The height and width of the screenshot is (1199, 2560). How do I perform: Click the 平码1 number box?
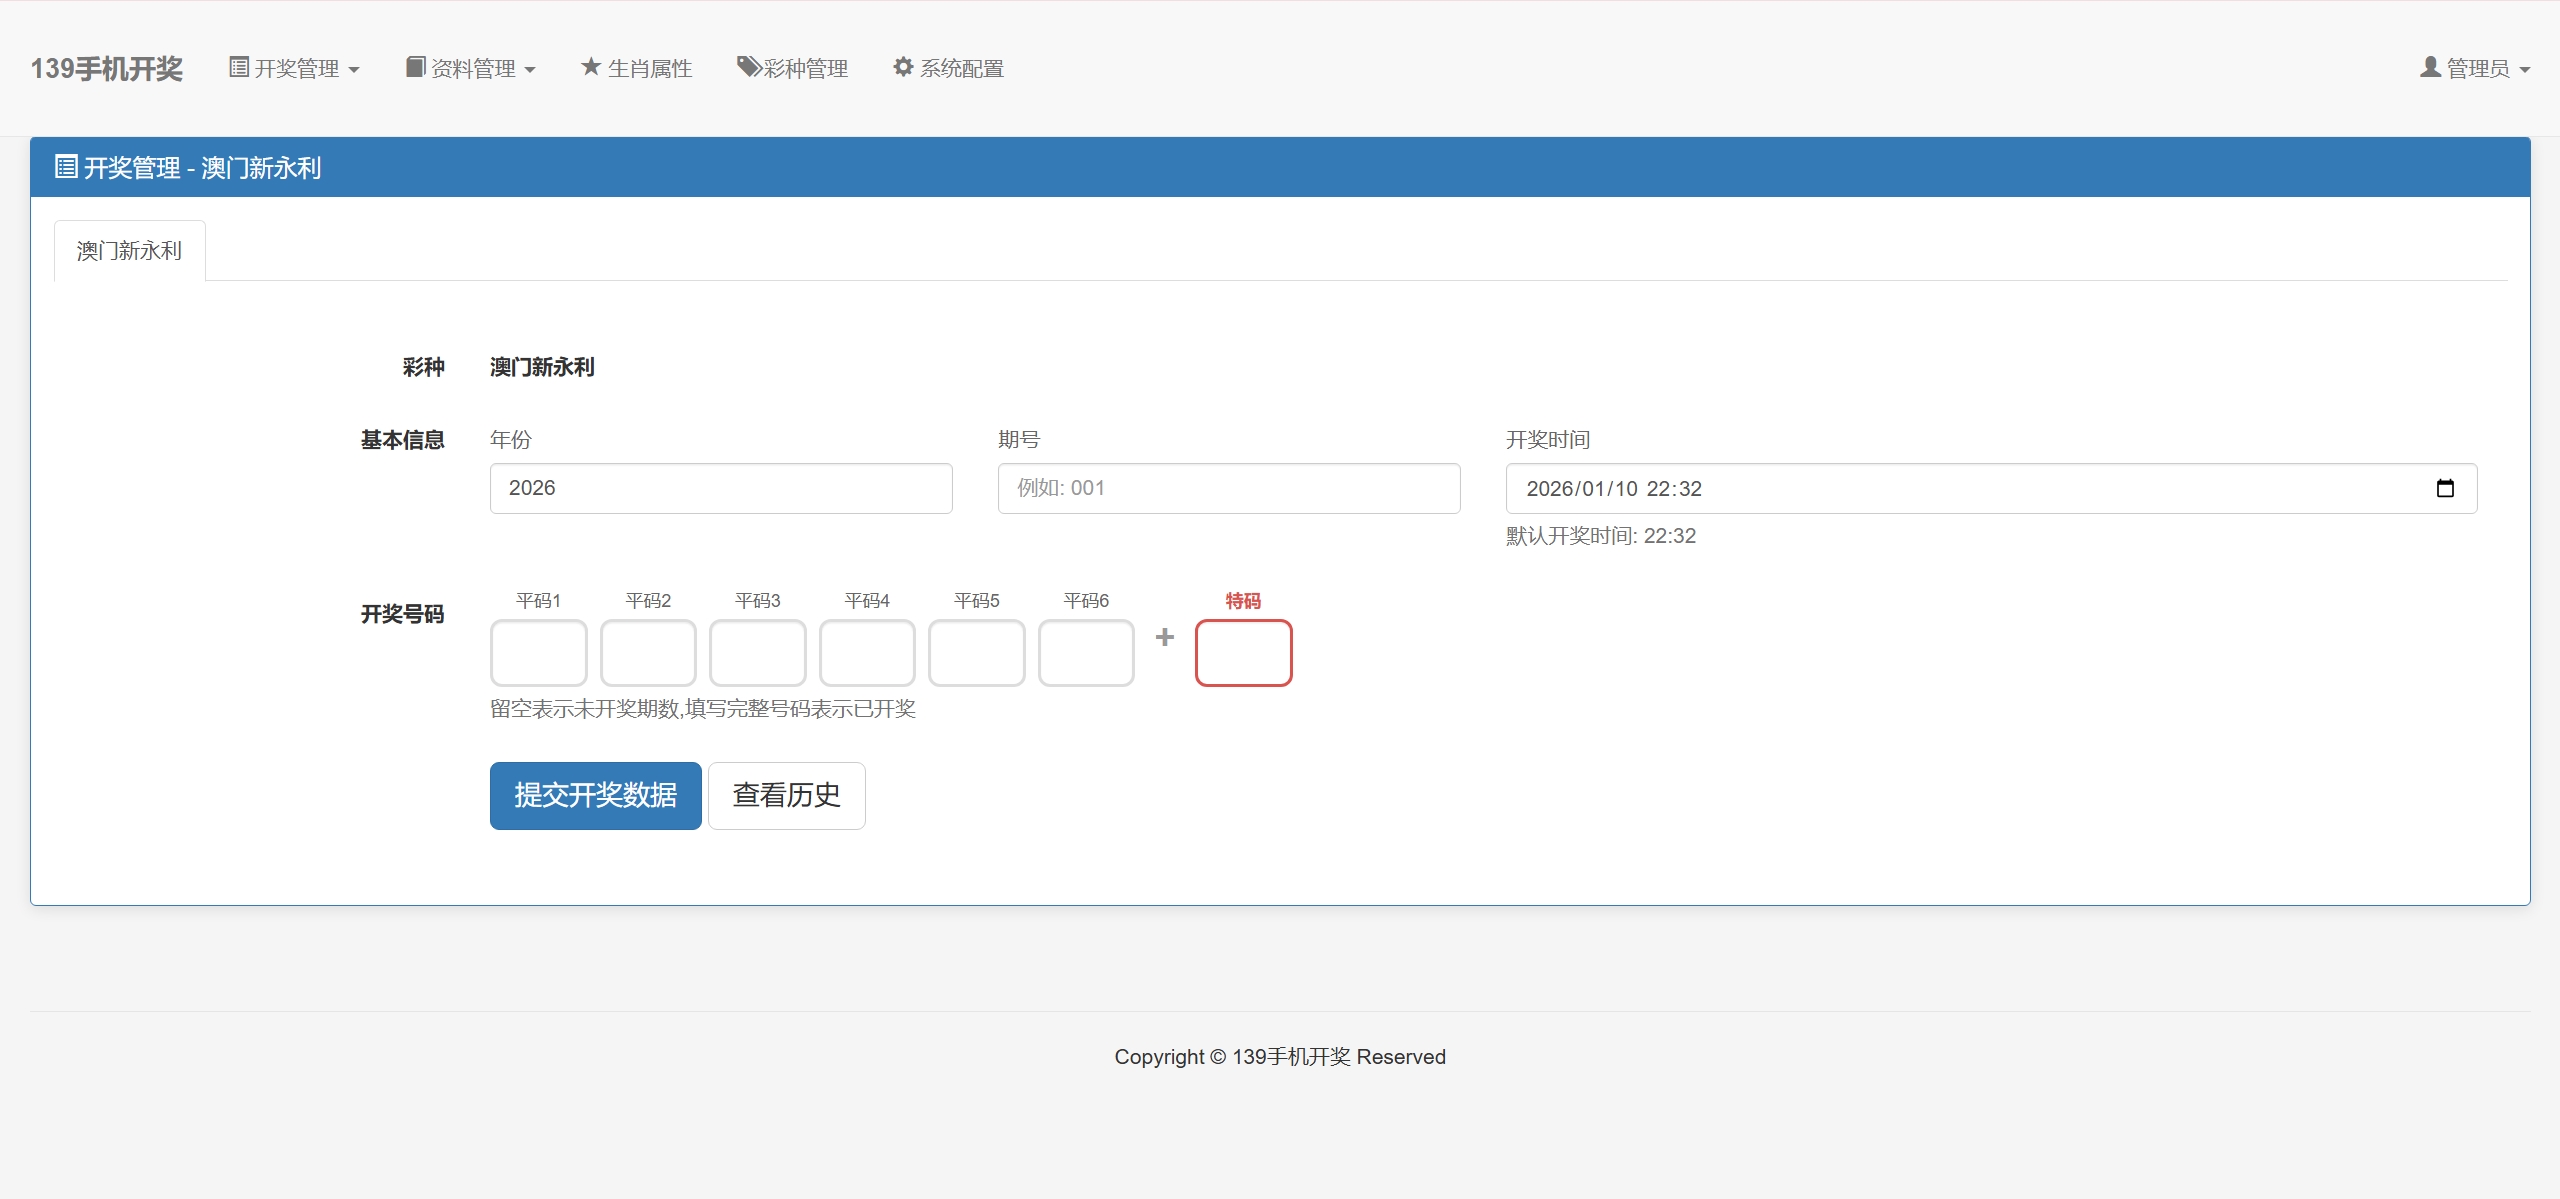click(x=538, y=653)
